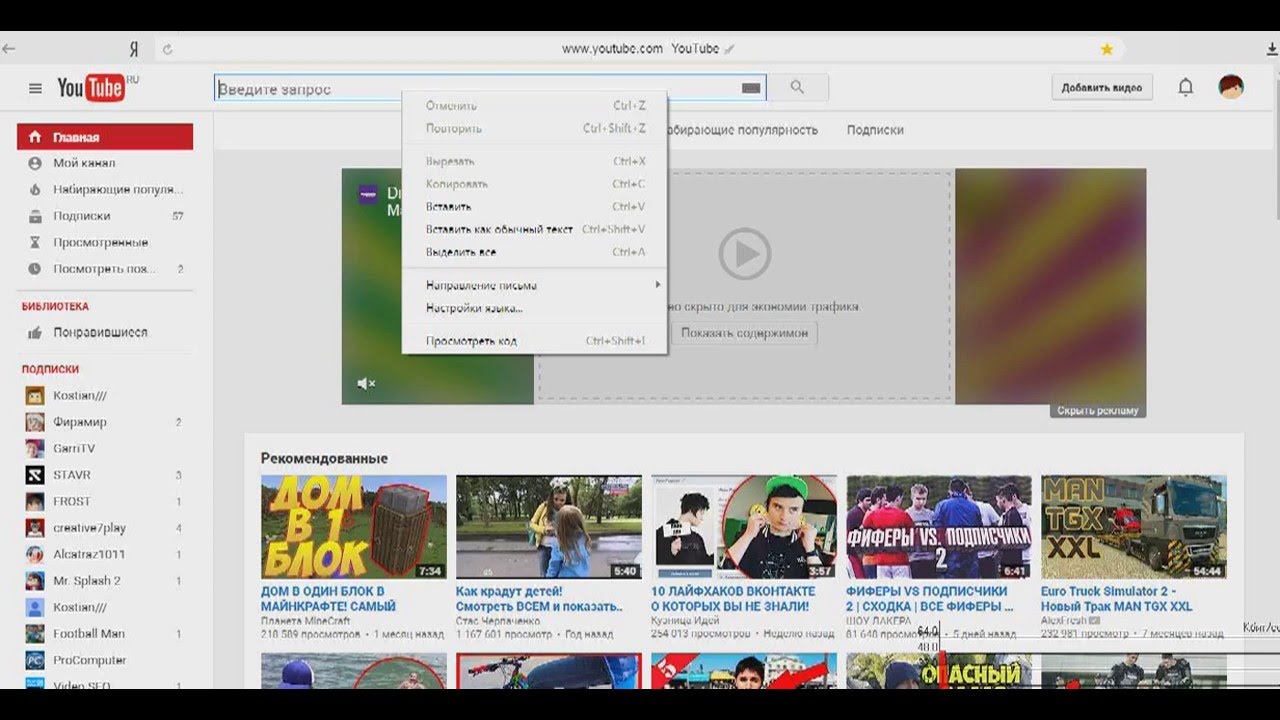The image size is (1280, 720).
Task: Click the Мой канал sidebar icon
Action: [35, 163]
